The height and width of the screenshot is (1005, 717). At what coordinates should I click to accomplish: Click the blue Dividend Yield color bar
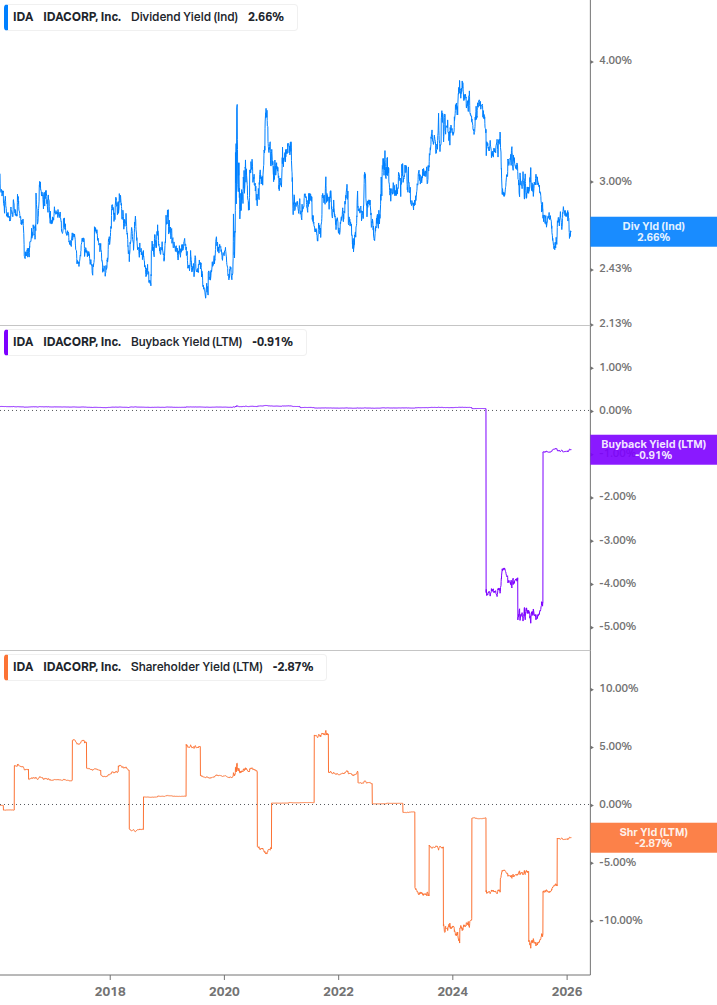click(6, 17)
